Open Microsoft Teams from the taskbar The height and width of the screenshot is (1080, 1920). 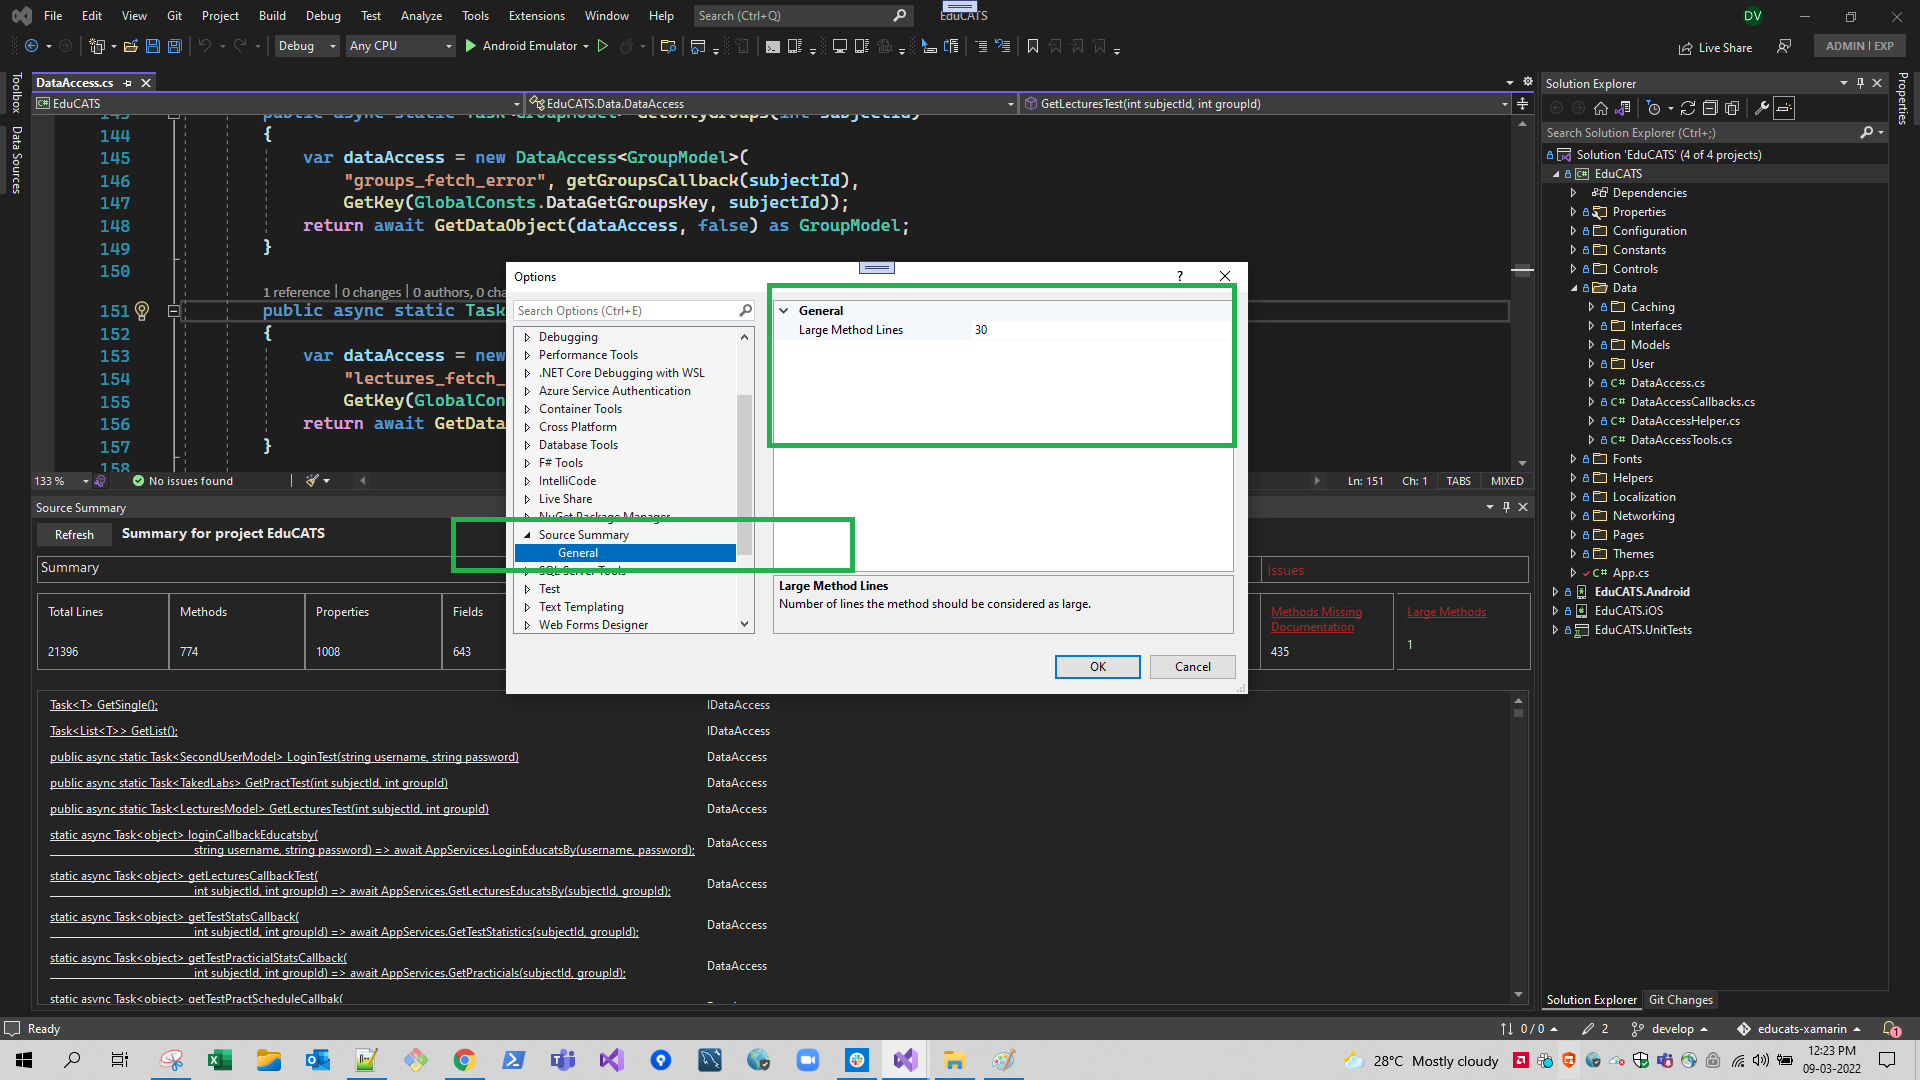[x=562, y=1060]
